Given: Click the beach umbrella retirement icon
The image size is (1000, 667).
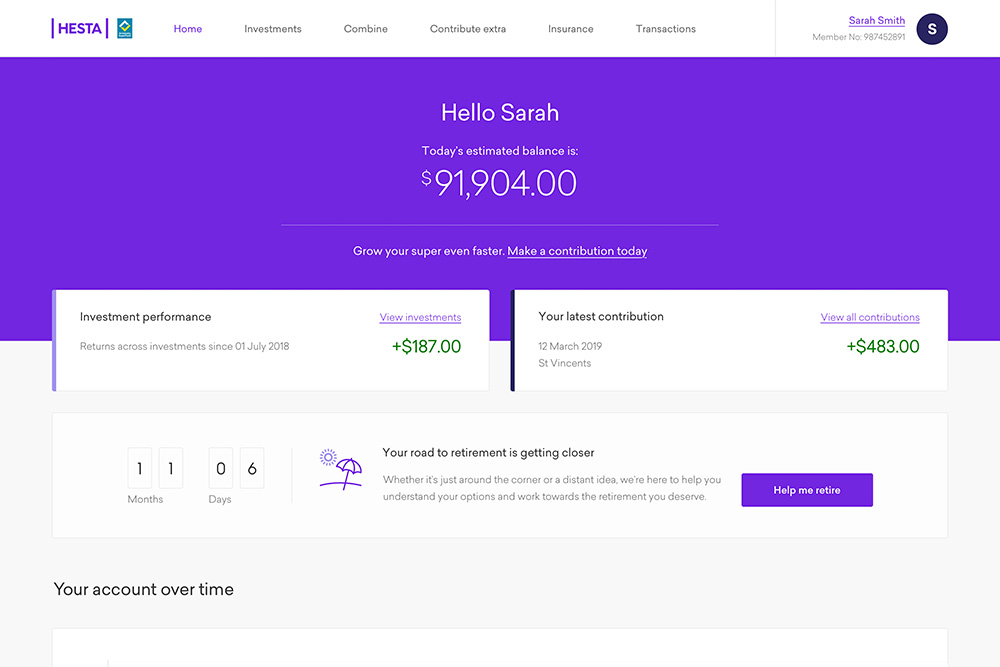Looking at the screenshot, I should pos(340,469).
